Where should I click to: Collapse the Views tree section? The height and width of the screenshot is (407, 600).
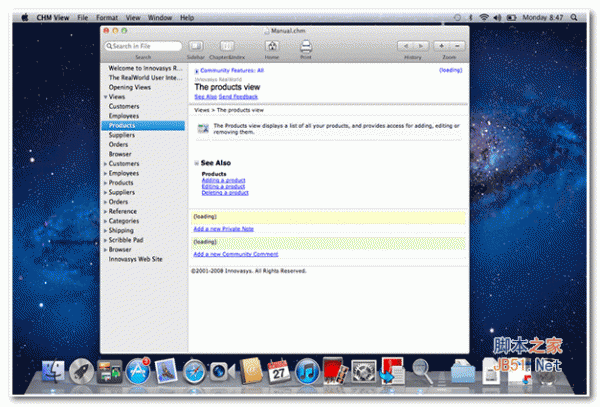click(105, 97)
